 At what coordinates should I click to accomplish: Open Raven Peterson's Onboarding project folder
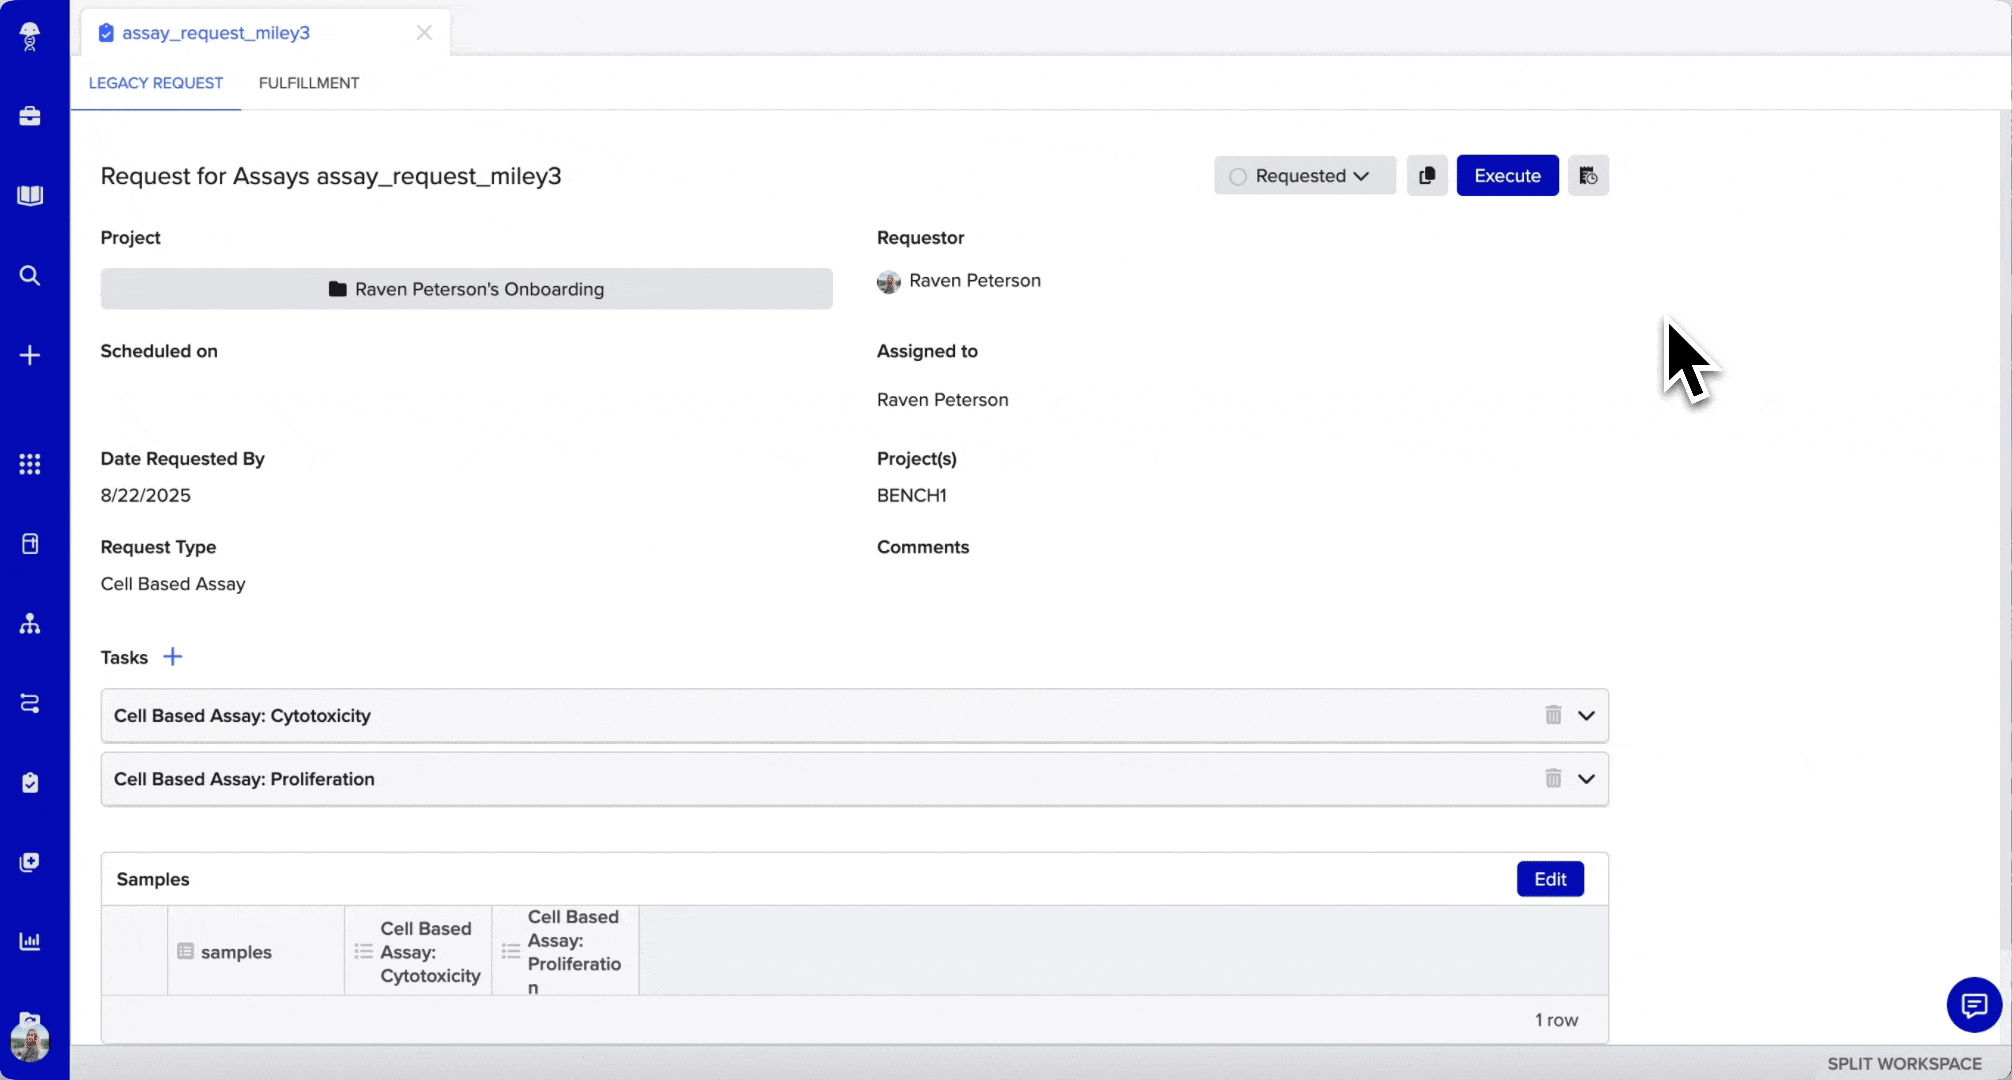point(466,289)
